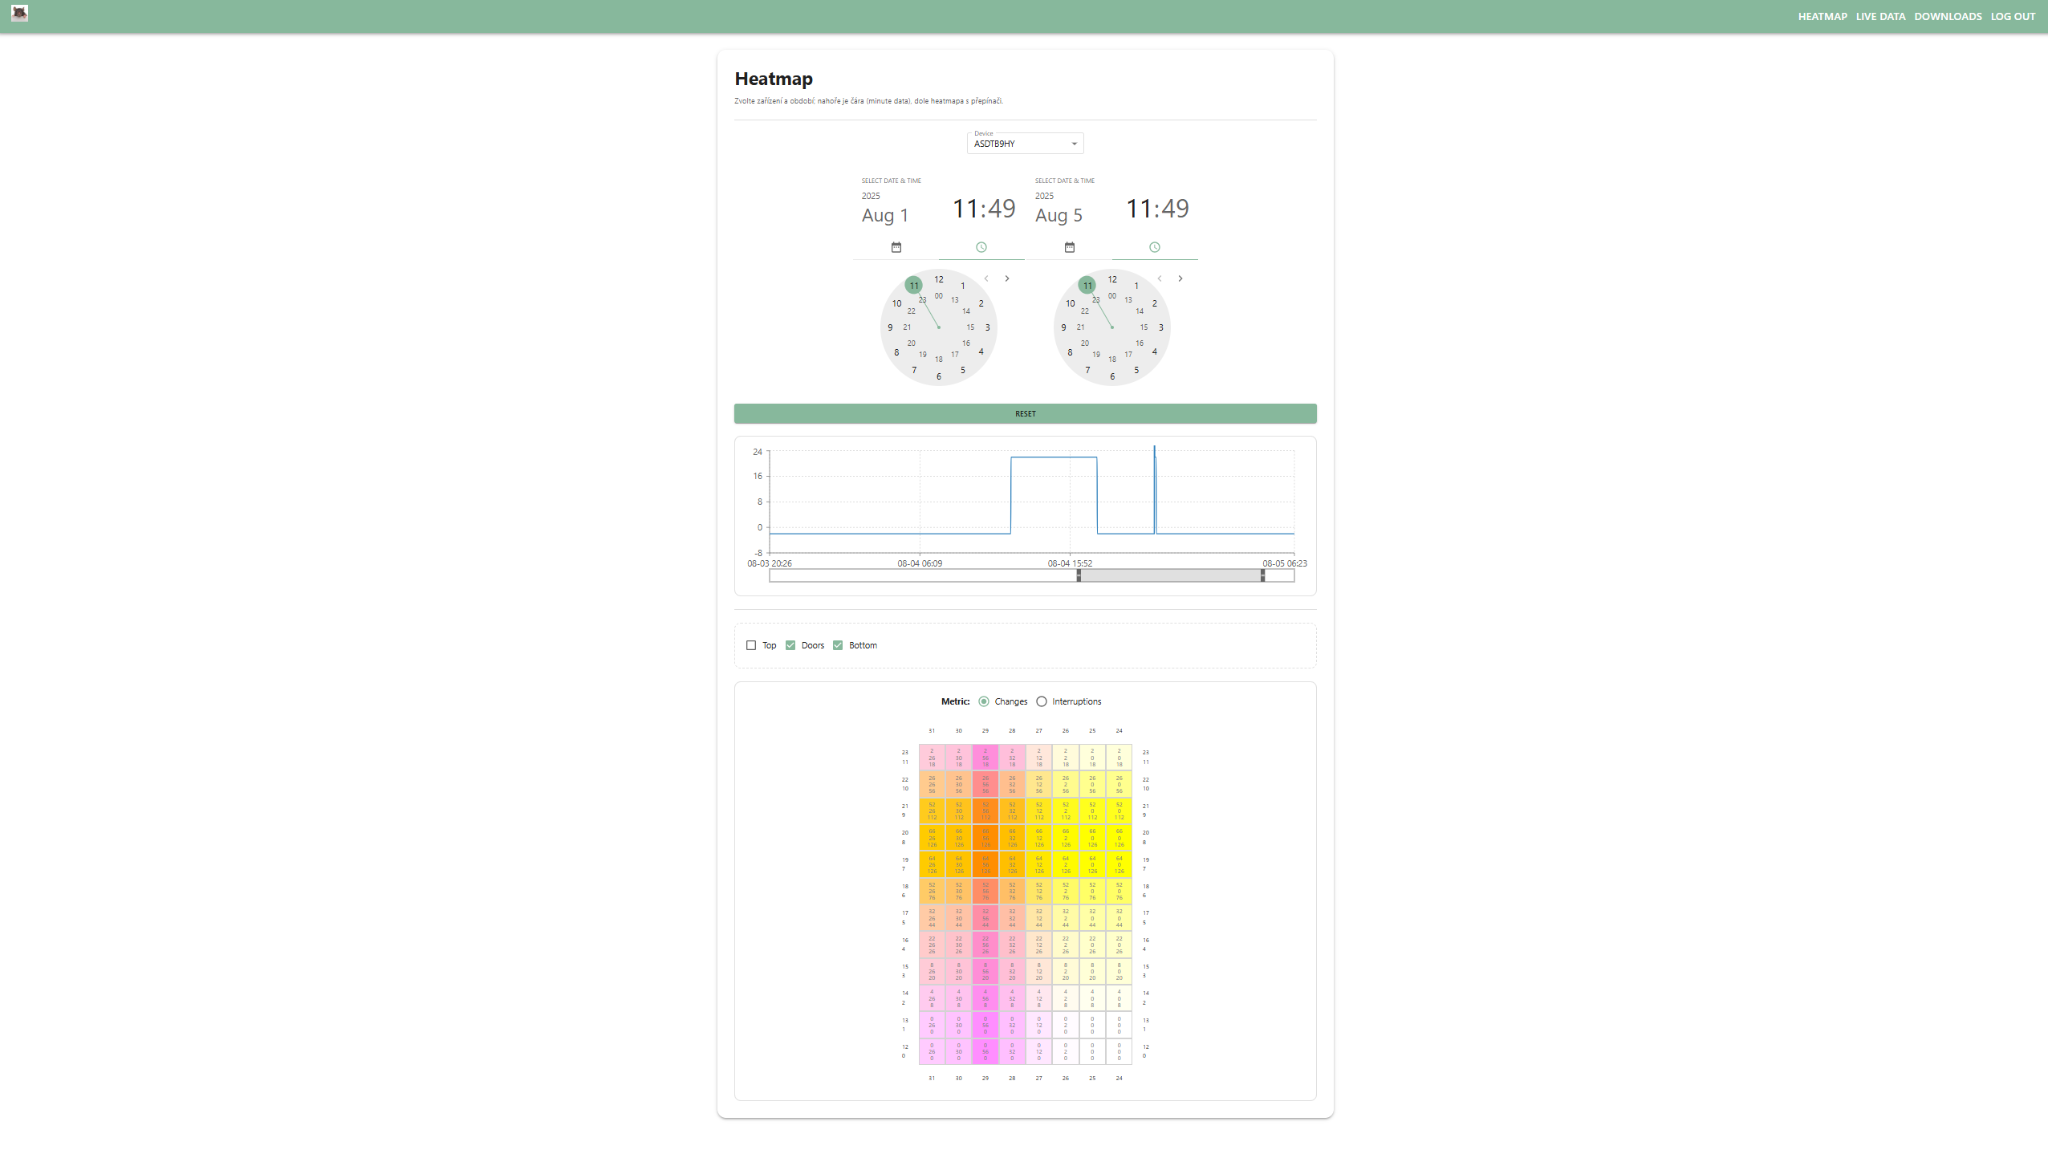This screenshot has width=2048, height=1149.
Task: Click the start picker's next arrow chevron
Action: 1007,279
